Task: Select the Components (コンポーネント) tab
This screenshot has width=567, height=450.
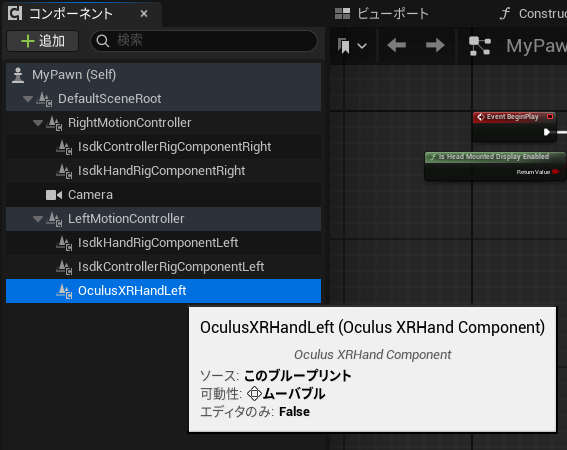Action: click(x=82, y=14)
